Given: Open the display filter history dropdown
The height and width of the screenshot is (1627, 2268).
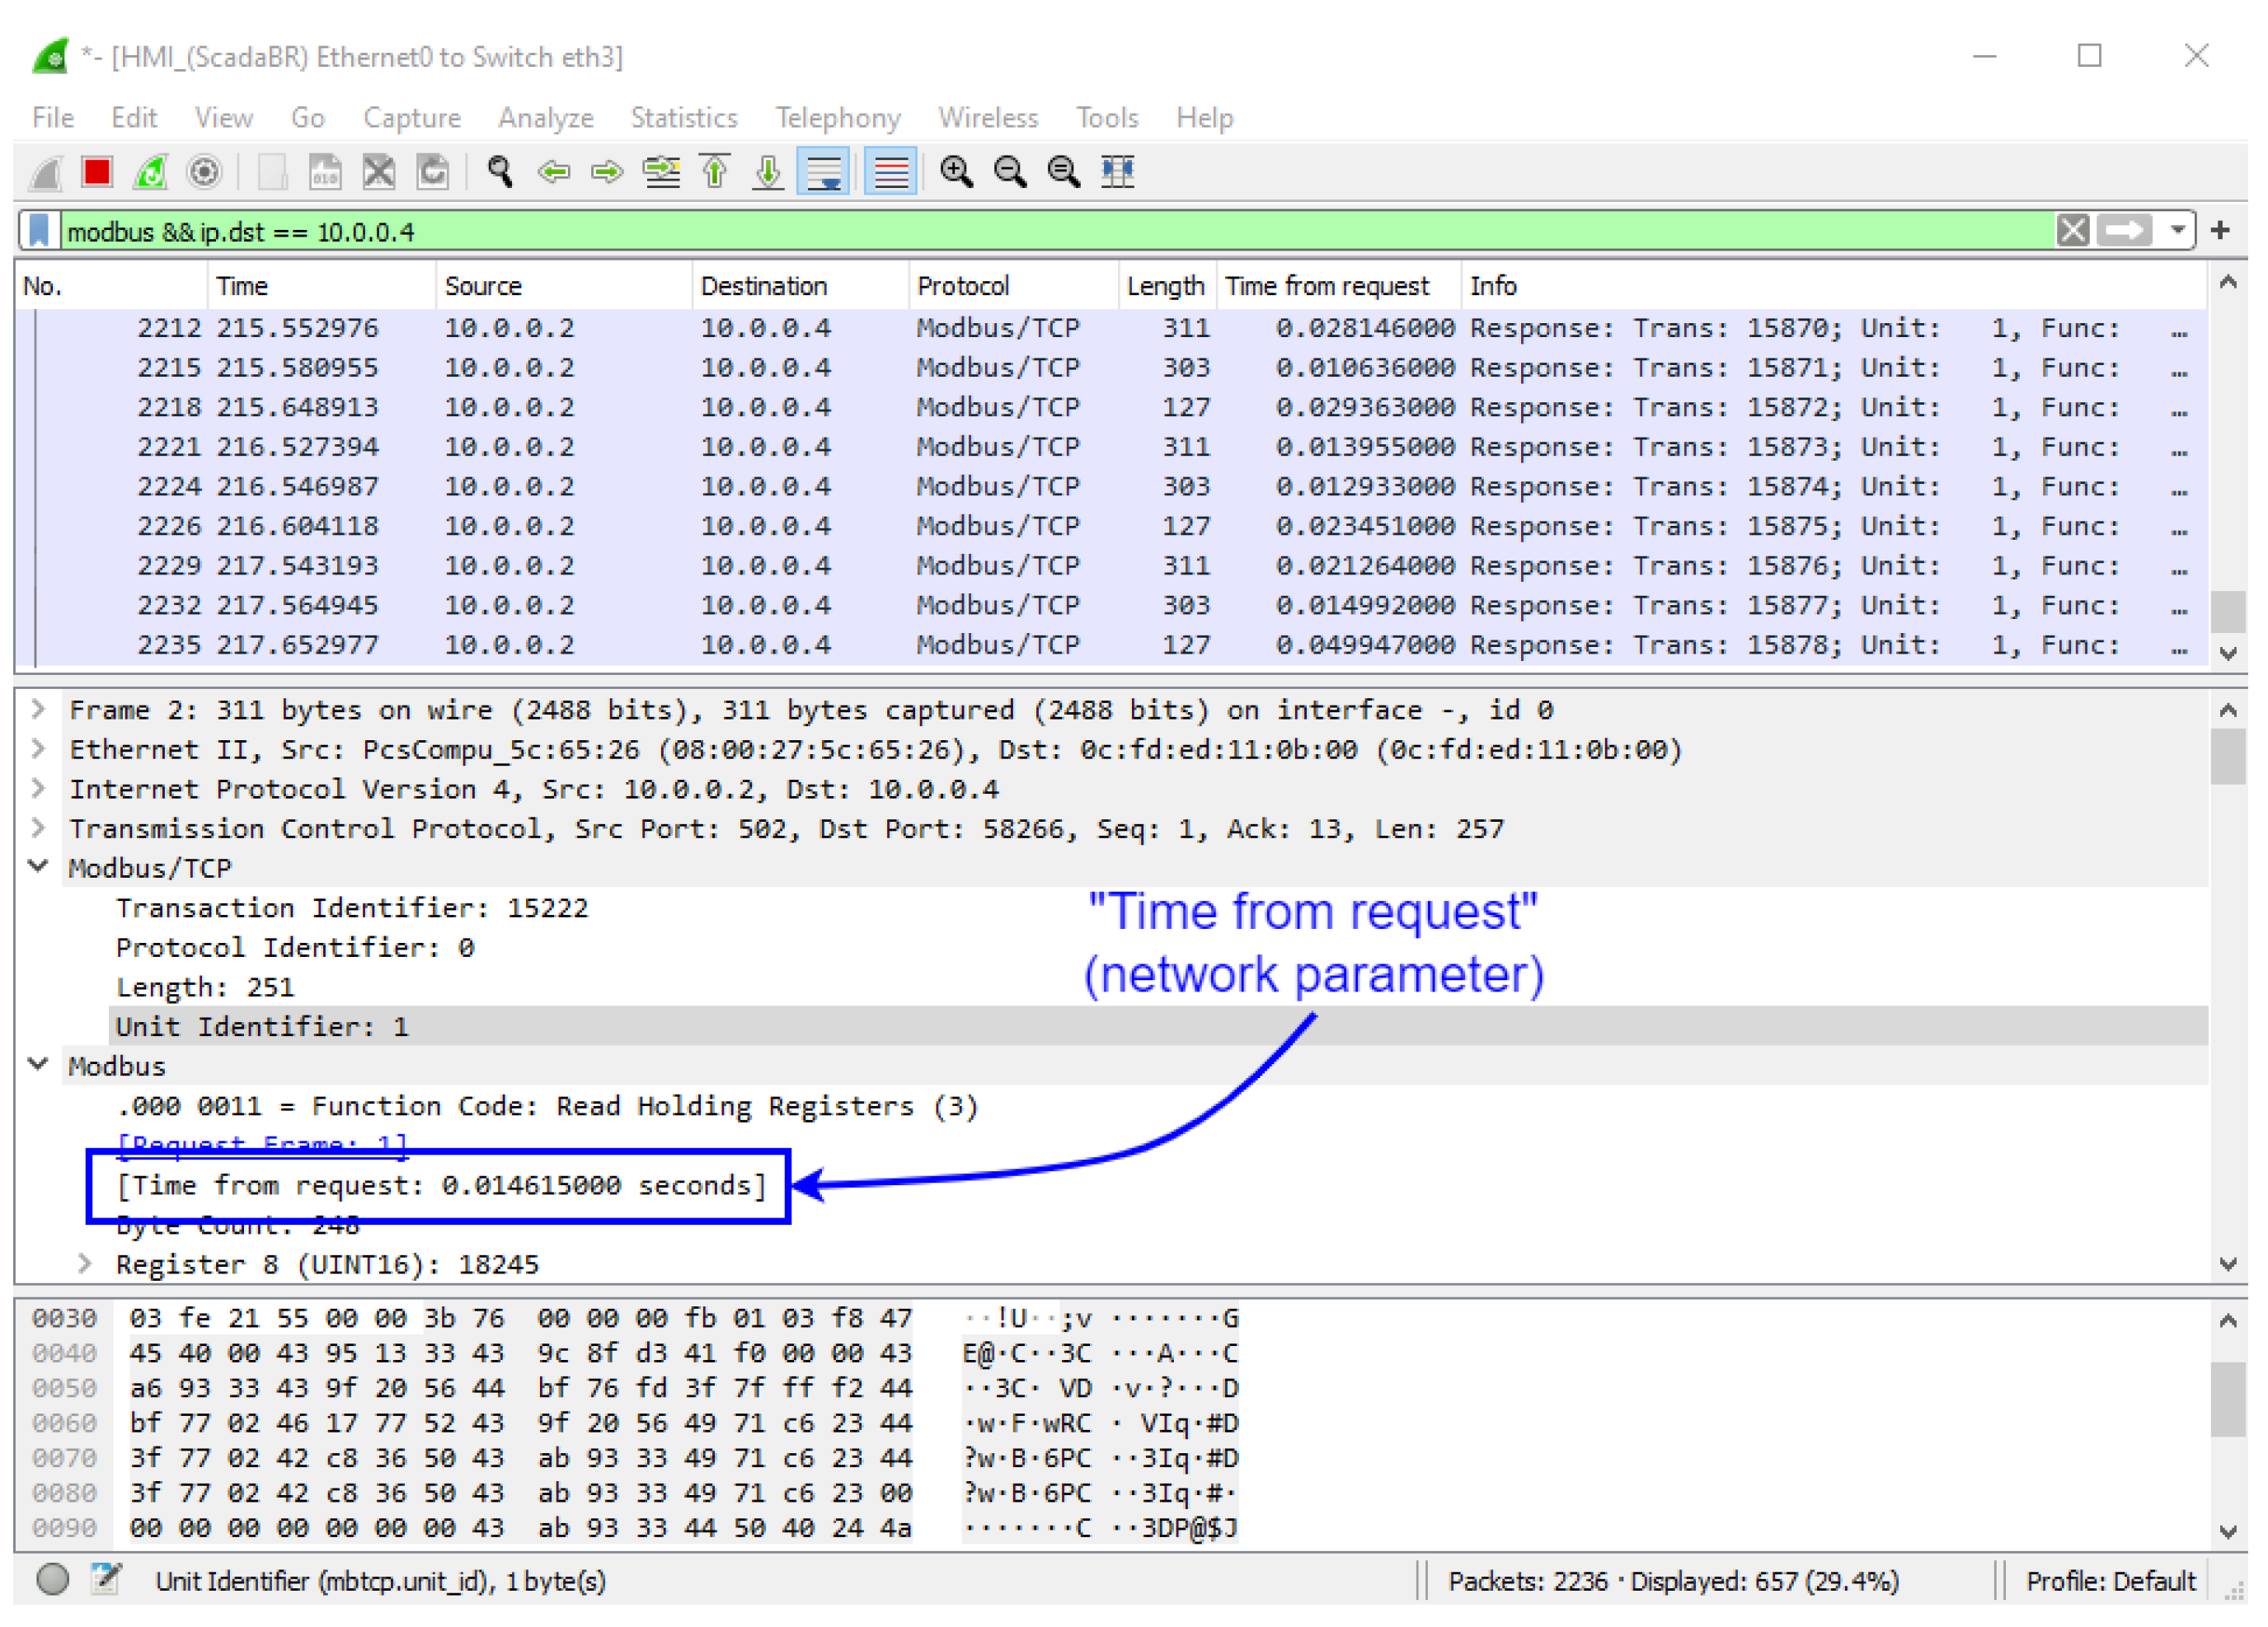Looking at the screenshot, I should pos(2176,231).
